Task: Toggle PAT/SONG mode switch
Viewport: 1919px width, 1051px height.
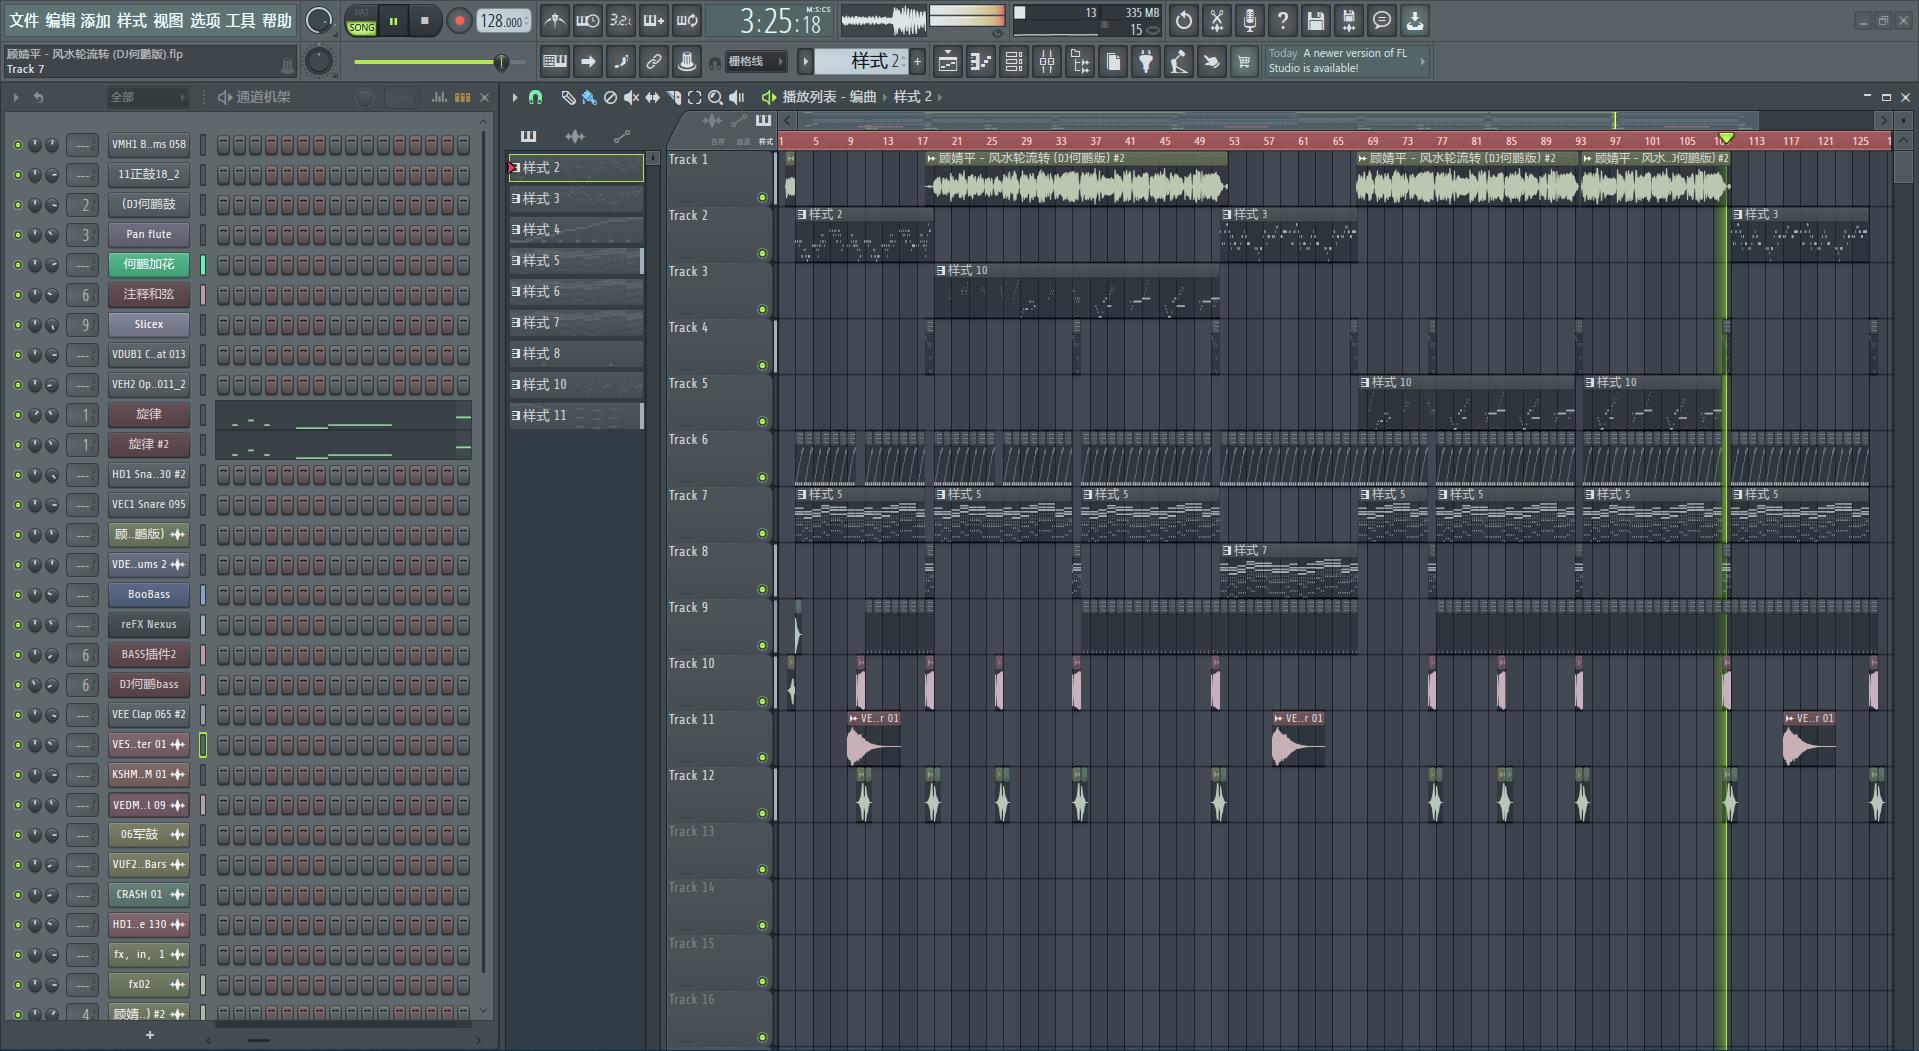Action: coord(362,21)
